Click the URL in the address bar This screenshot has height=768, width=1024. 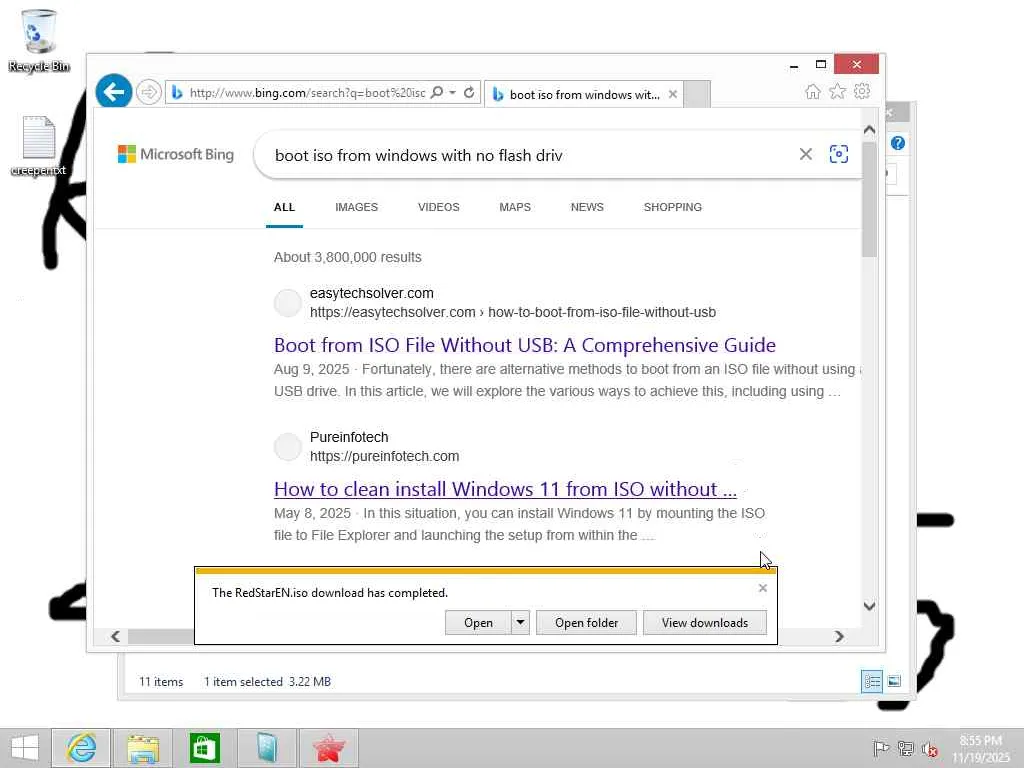(307, 93)
